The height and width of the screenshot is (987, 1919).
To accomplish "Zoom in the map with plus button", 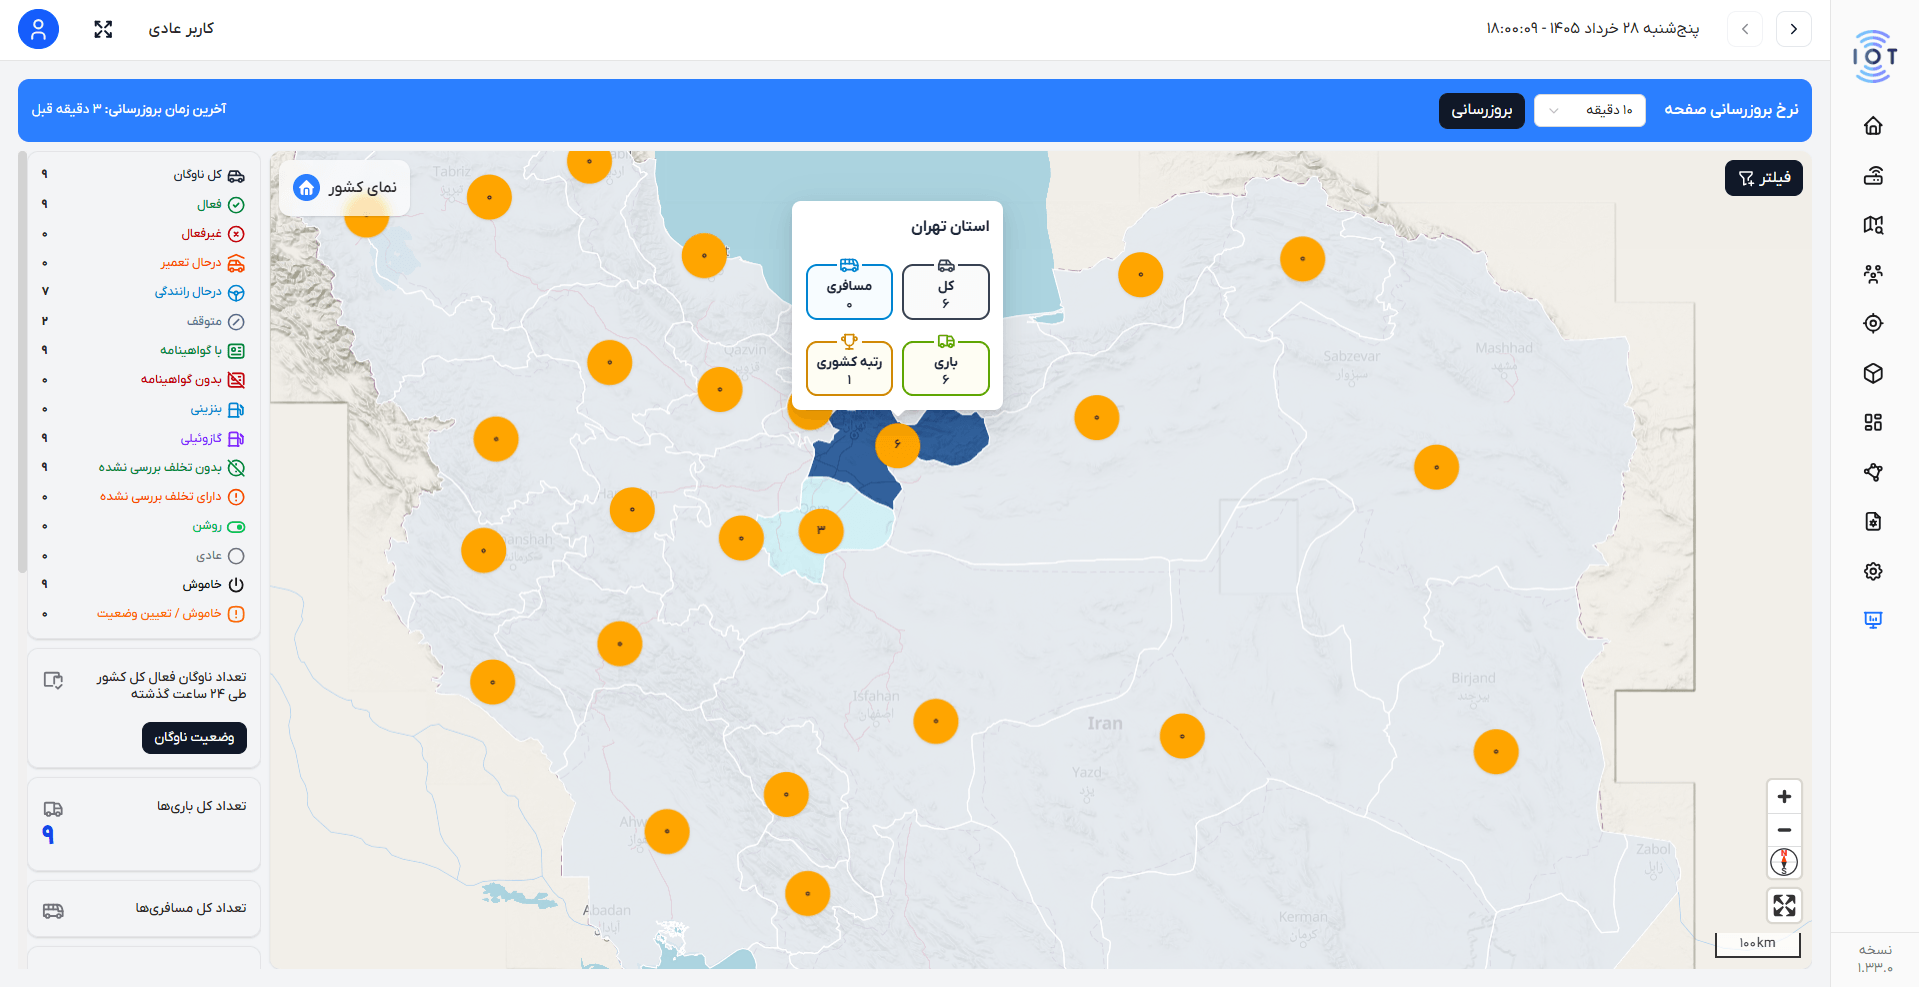I will point(1784,797).
